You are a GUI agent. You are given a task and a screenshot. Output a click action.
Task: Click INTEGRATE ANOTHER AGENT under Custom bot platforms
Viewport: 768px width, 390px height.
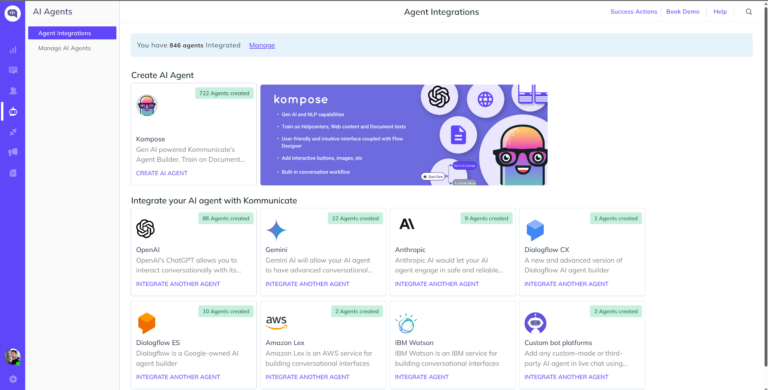tap(566, 377)
